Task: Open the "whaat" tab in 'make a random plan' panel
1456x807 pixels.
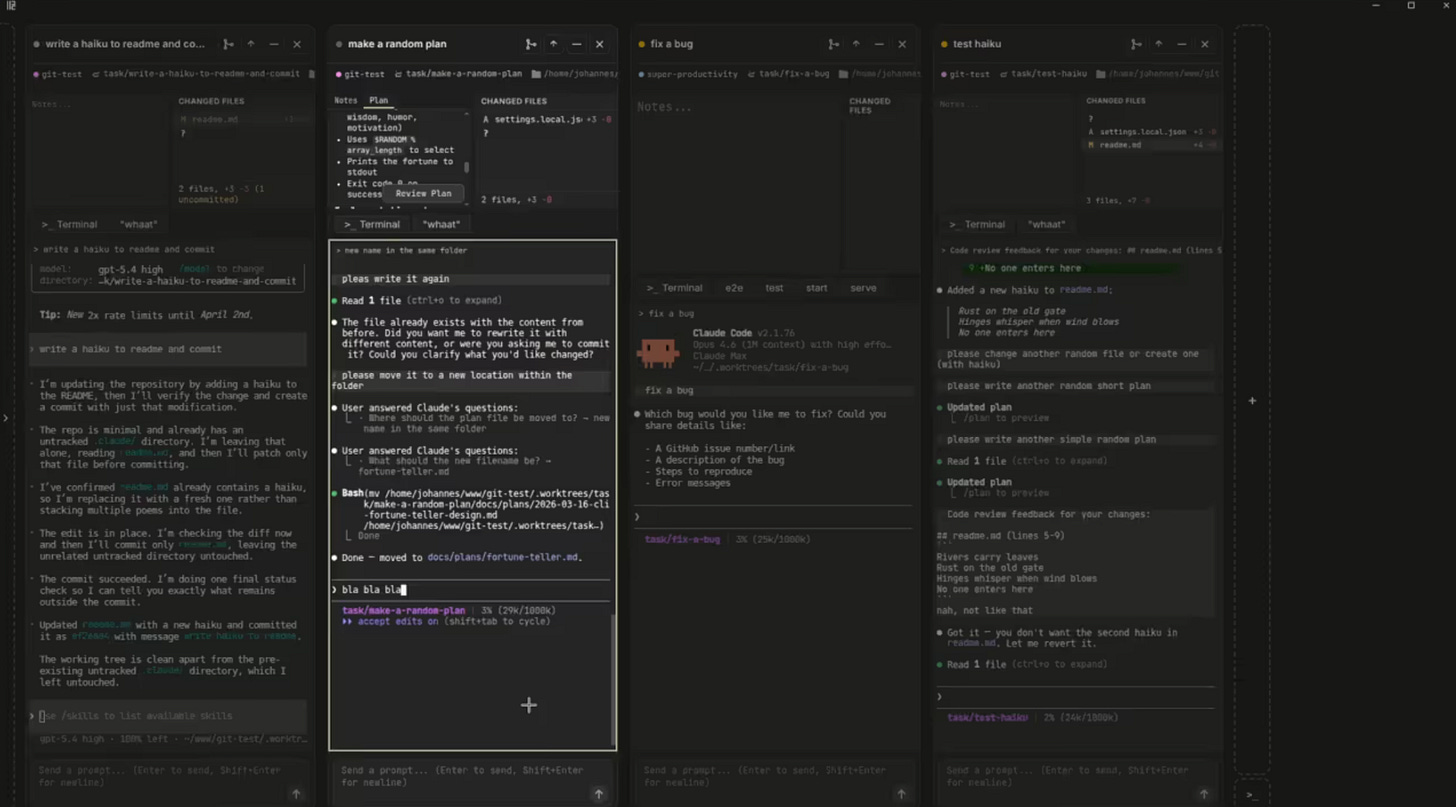Action: [x=441, y=224]
